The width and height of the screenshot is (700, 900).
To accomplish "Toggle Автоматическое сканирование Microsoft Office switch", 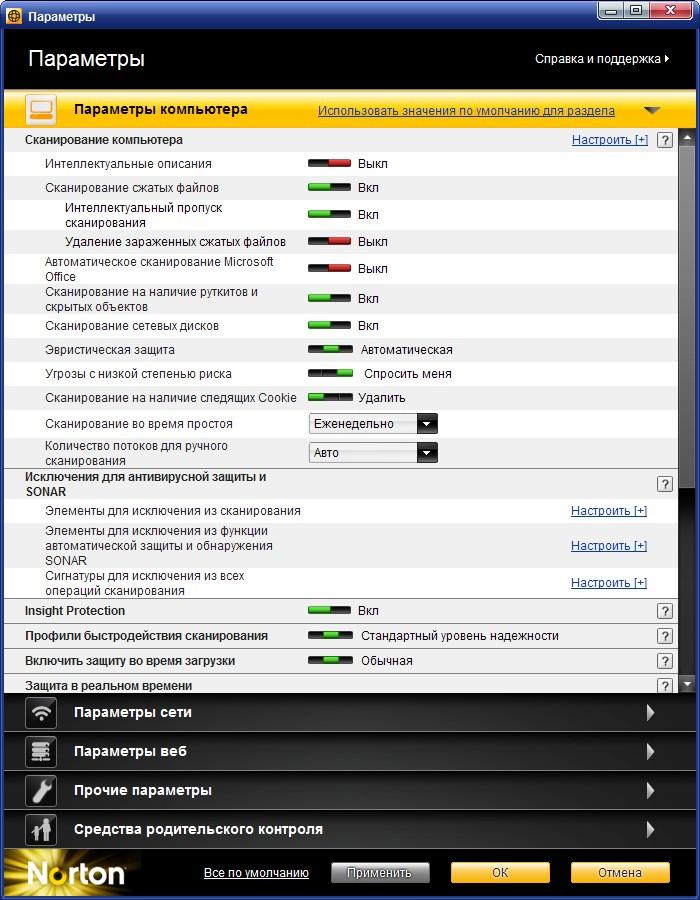I will pos(329,269).
